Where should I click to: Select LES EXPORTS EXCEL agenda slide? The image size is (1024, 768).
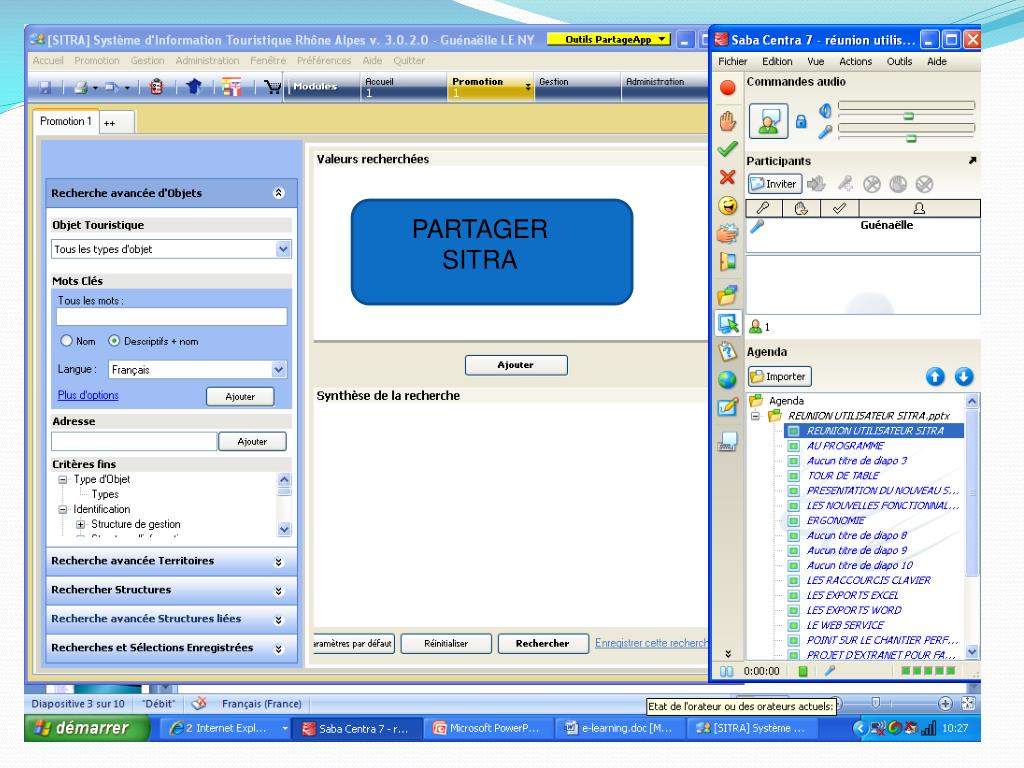pyautogui.click(x=852, y=596)
